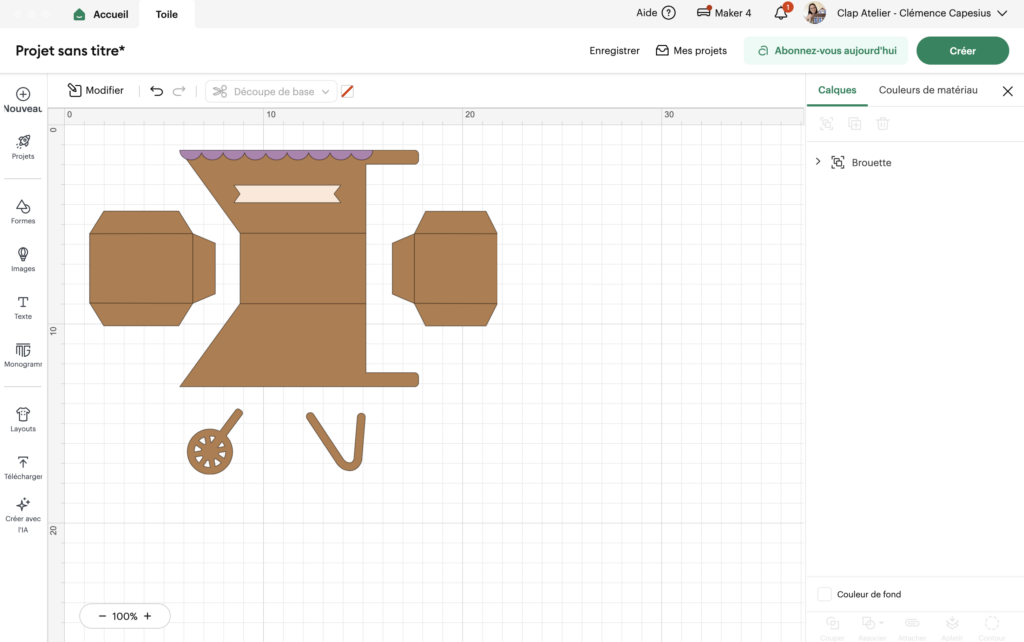Expand the Brouette layer group
Image resolution: width=1024 pixels, height=642 pixels.
818,162
